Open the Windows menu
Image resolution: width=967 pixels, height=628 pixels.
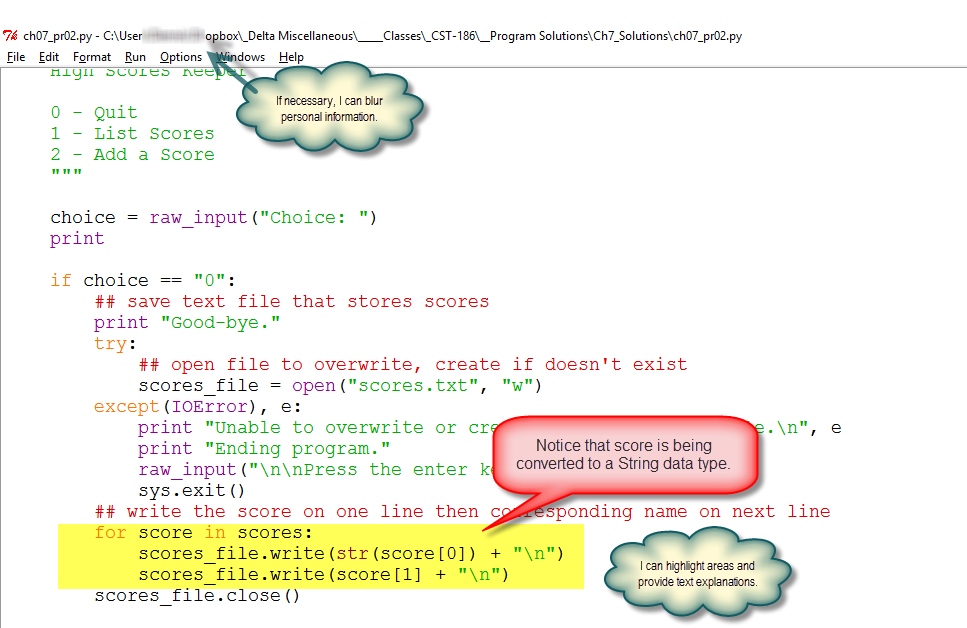(x=243, y=57)
